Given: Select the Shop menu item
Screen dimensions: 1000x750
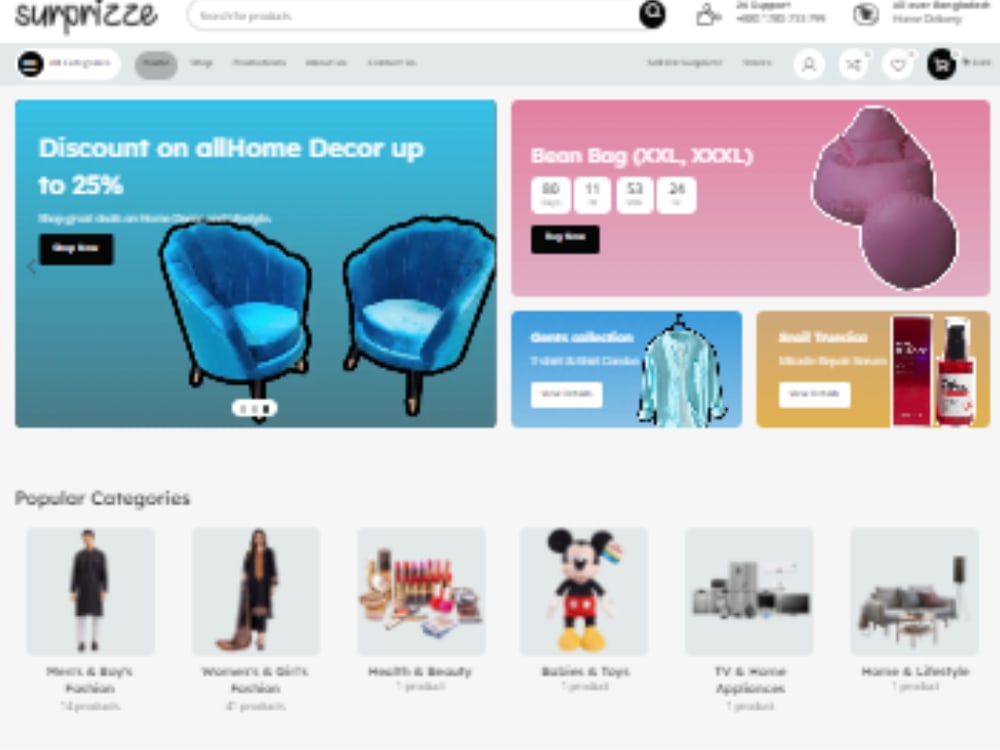Looking at the screenshot, I should [x=201, y=62].
